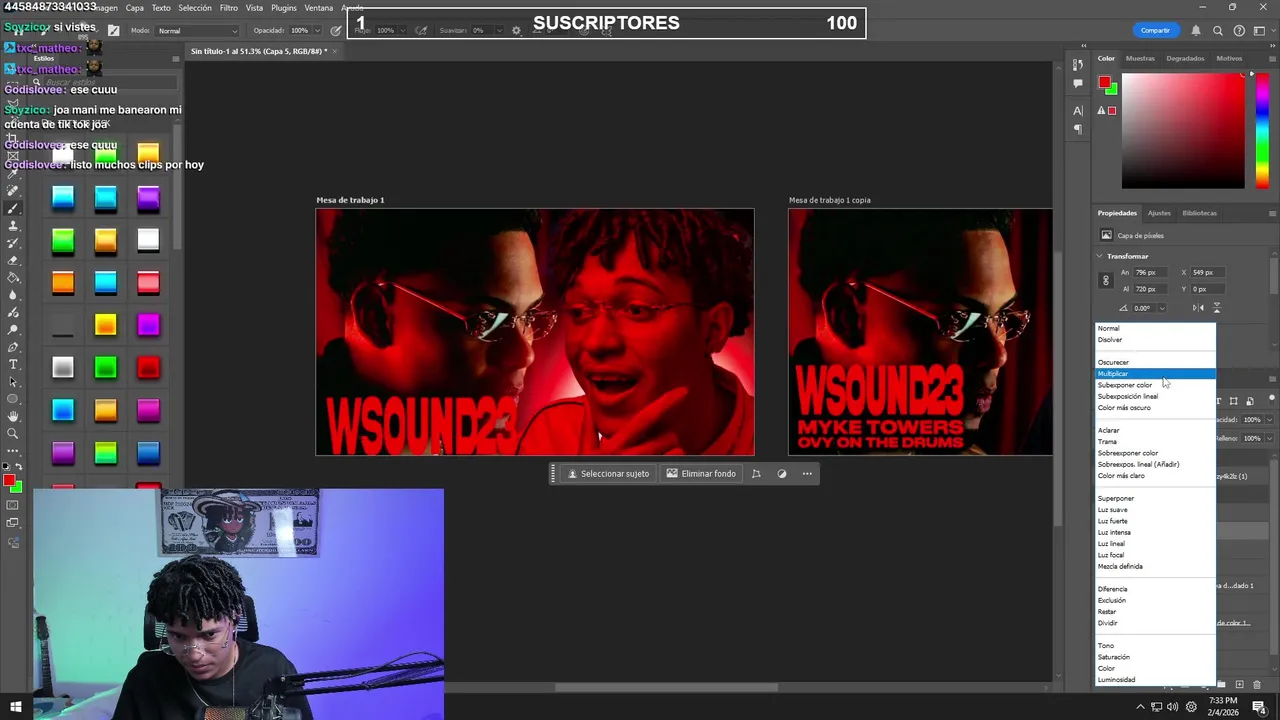Open the Ventana menu
The width and height of the screenshot is (1280, 720).
click(318, 8)
